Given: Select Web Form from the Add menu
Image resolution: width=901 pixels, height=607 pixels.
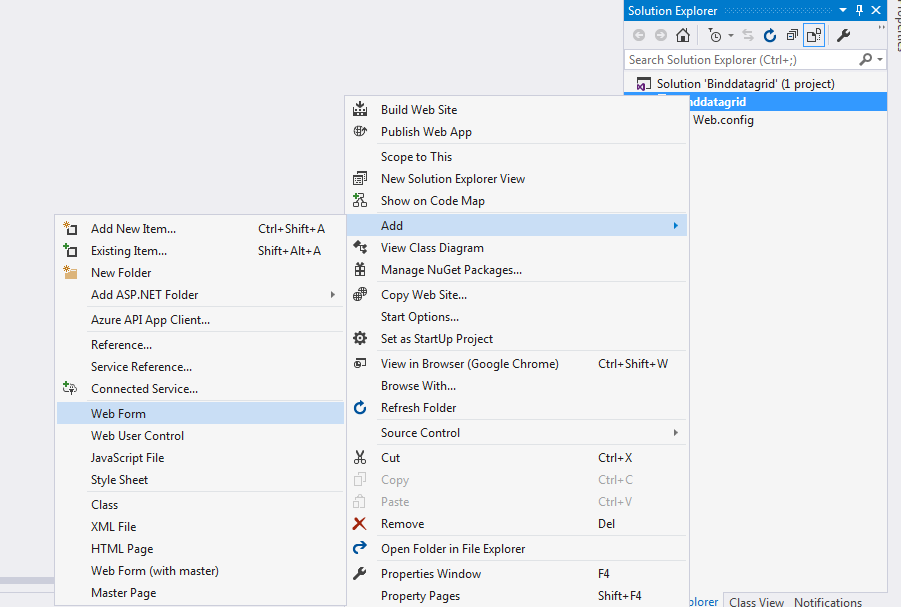Looking at the screenshot, I should pos(118,413).
